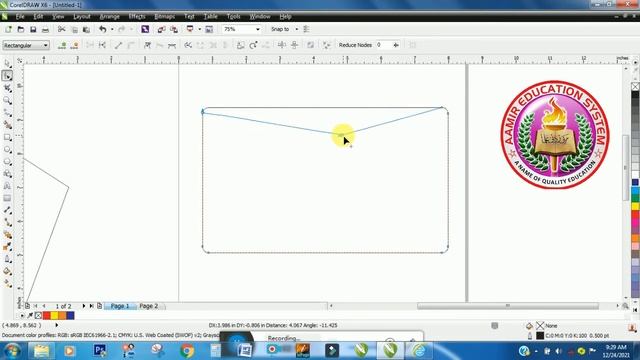
Task: Select the Text tool
Action: [7, 186]
